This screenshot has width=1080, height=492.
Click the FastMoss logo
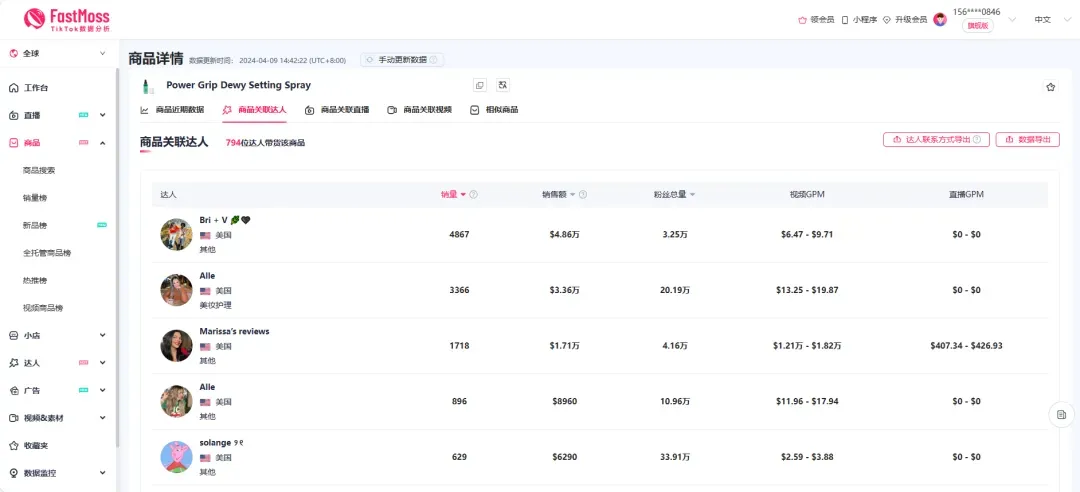[x=66, y=19]
